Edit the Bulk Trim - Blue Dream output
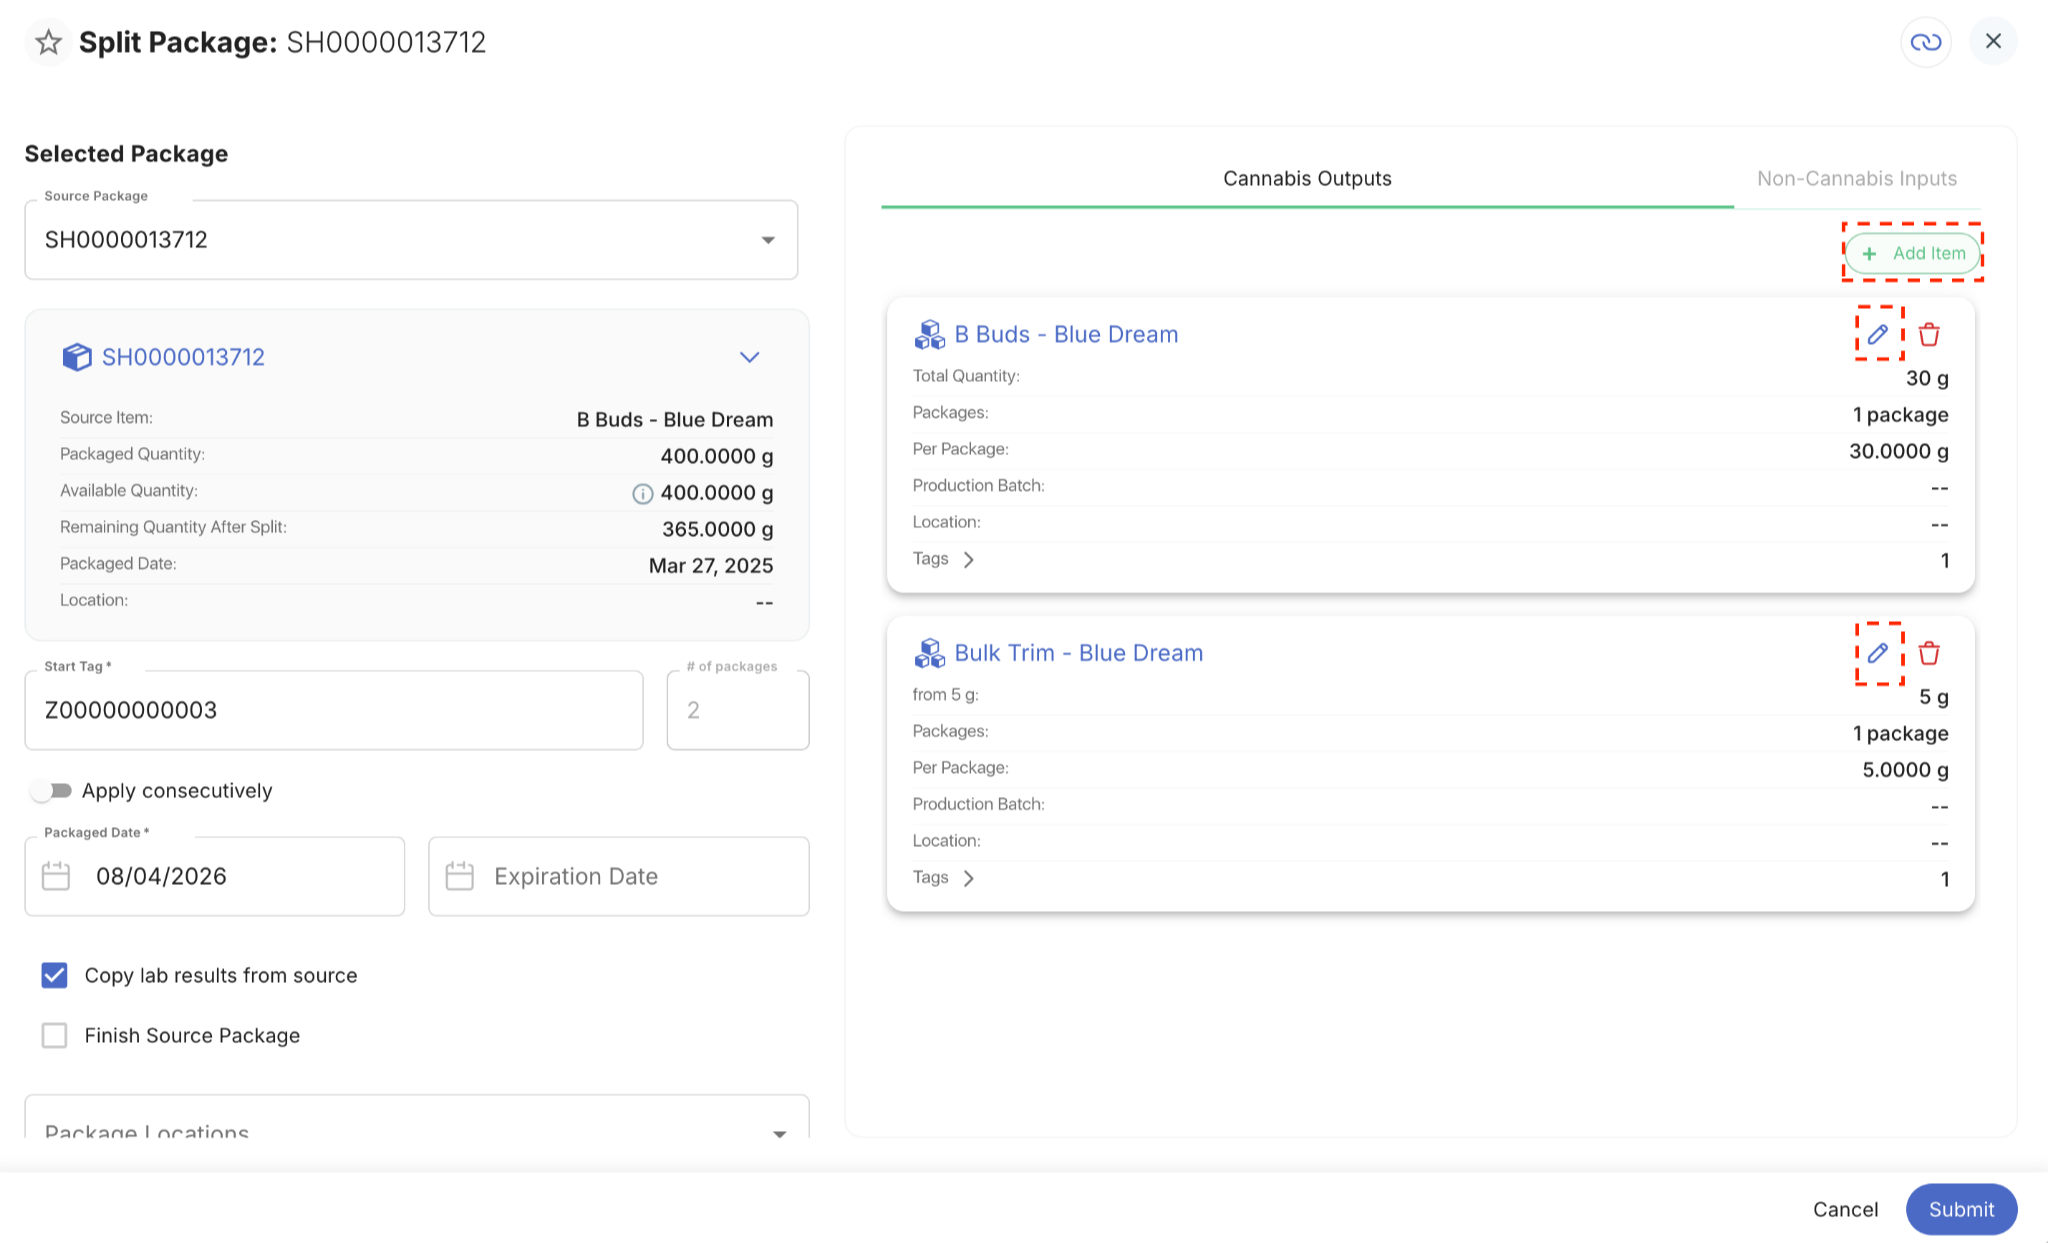 coord(1877,653)
